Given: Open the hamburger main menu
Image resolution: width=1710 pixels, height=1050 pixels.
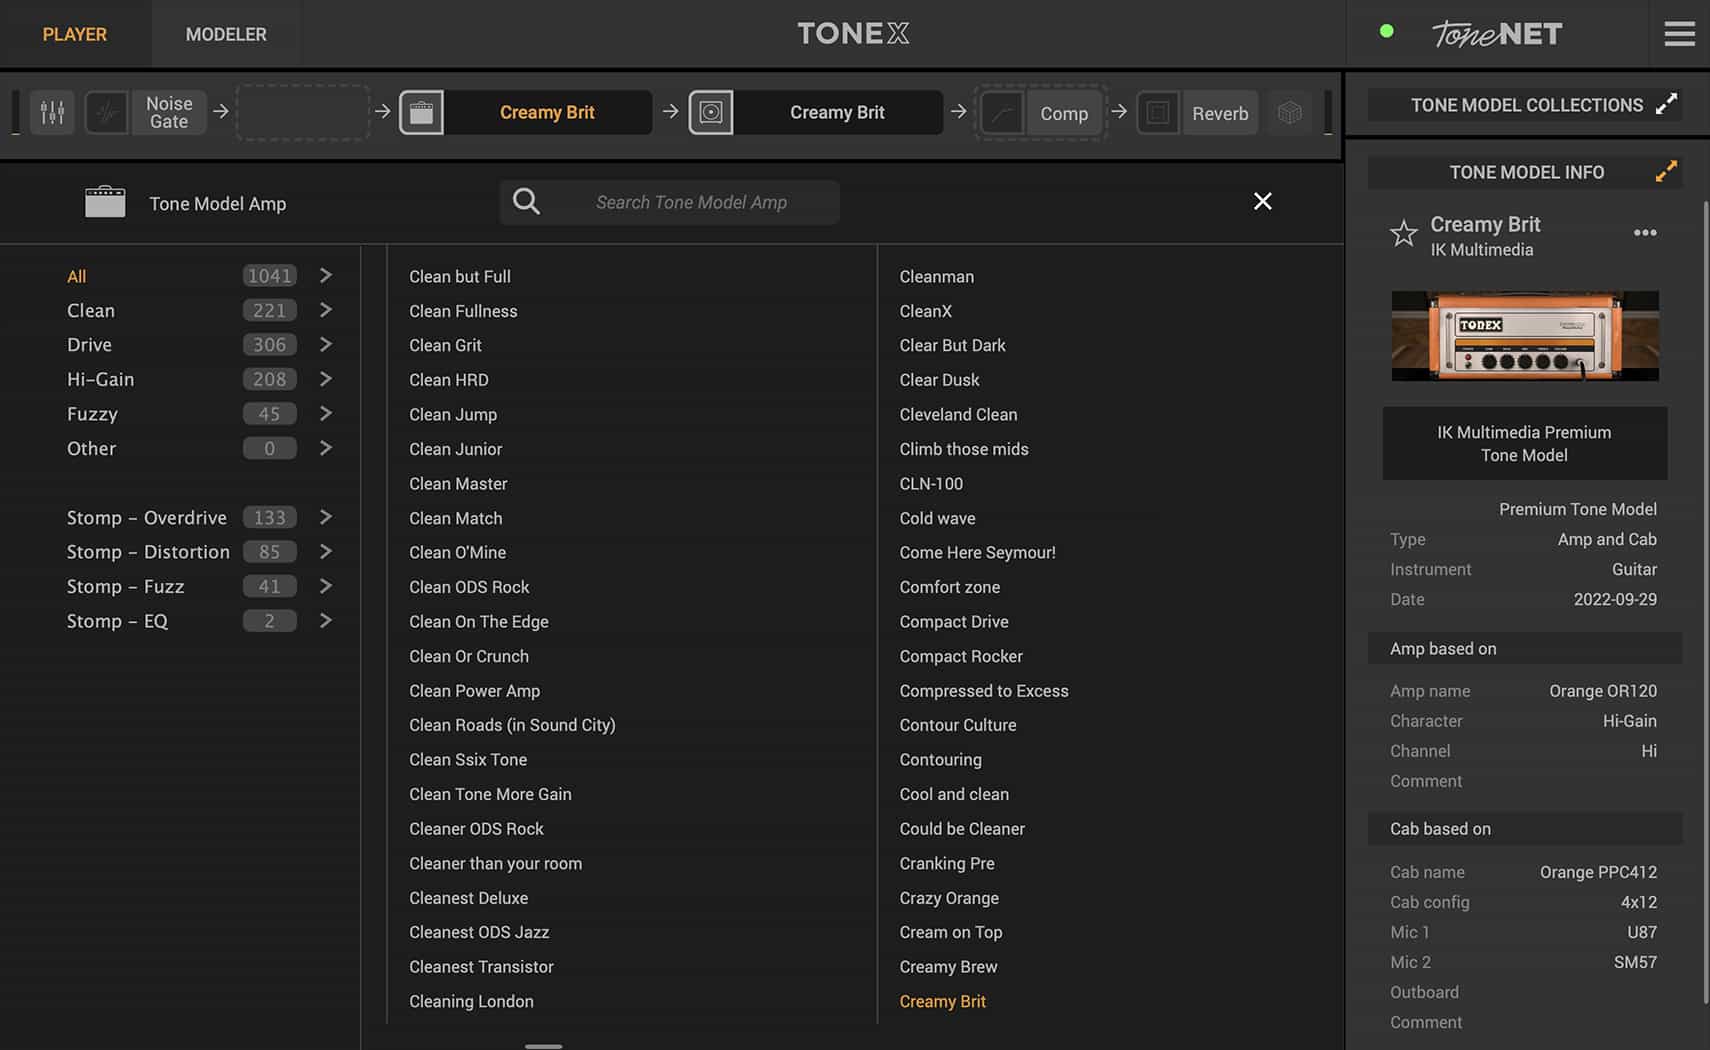Looking at the screenshot, I should pyautogui.click(x=1679, y=34).
